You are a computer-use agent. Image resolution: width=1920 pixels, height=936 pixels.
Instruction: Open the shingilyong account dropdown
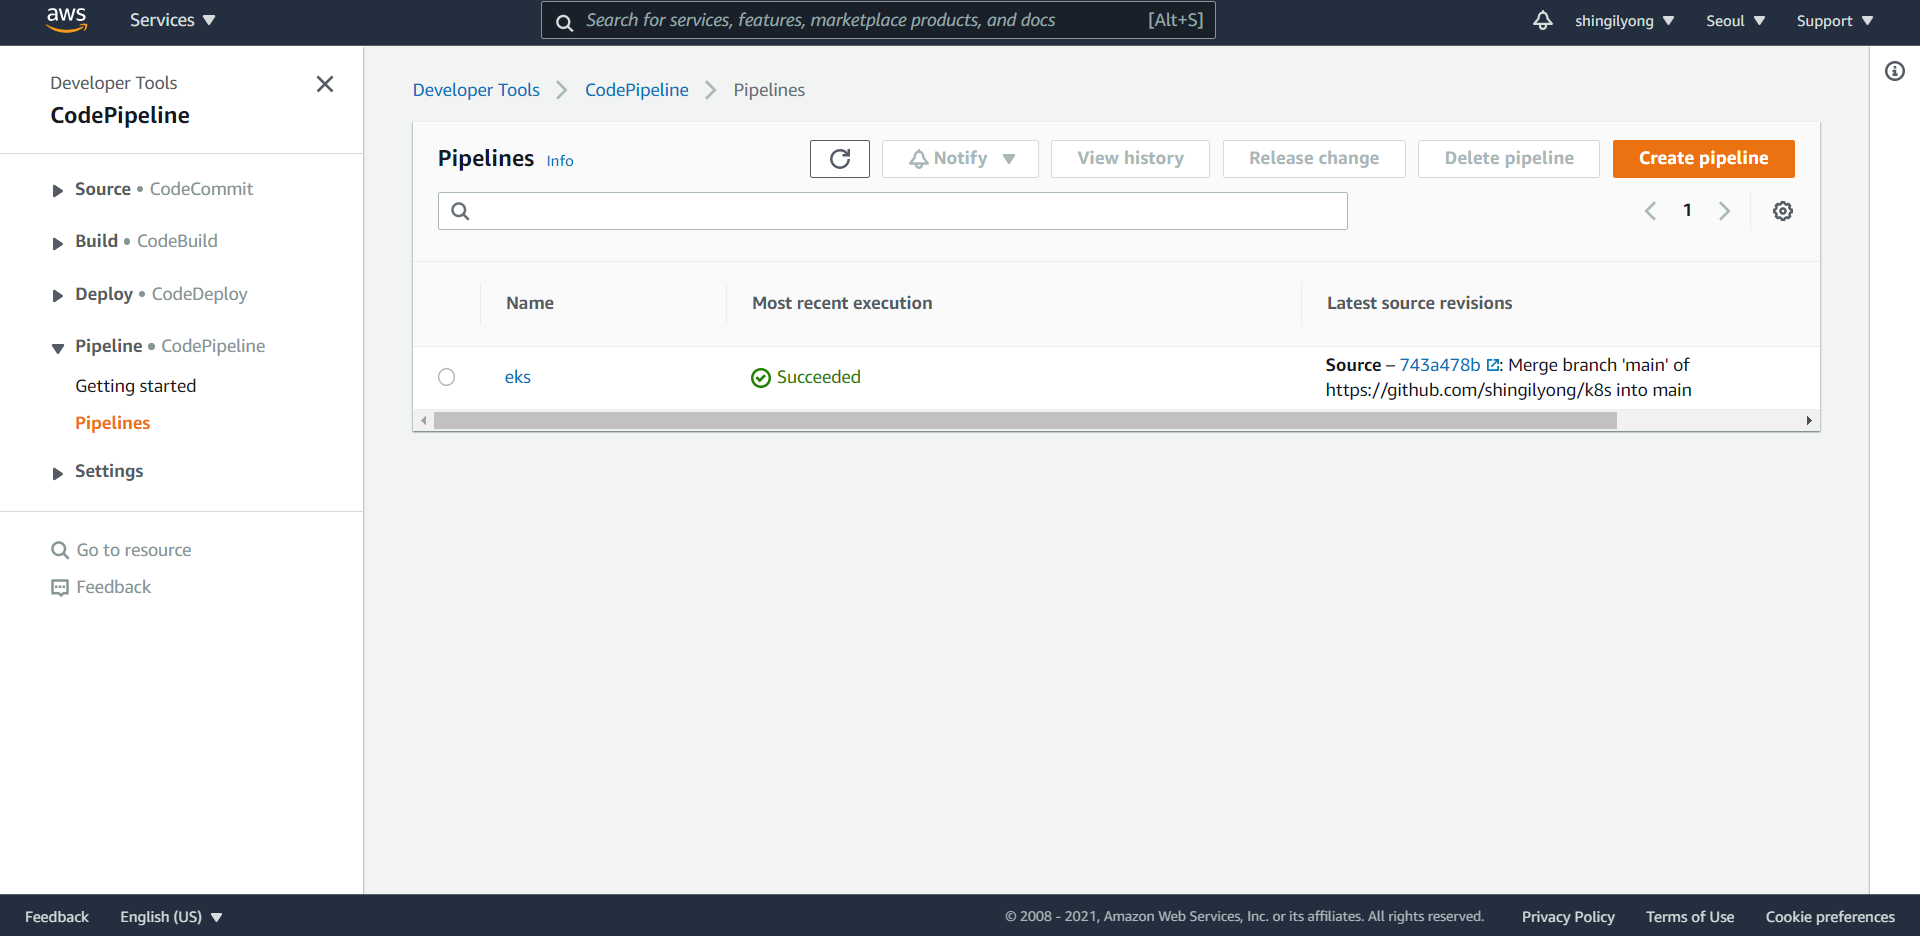[1624, 21]
